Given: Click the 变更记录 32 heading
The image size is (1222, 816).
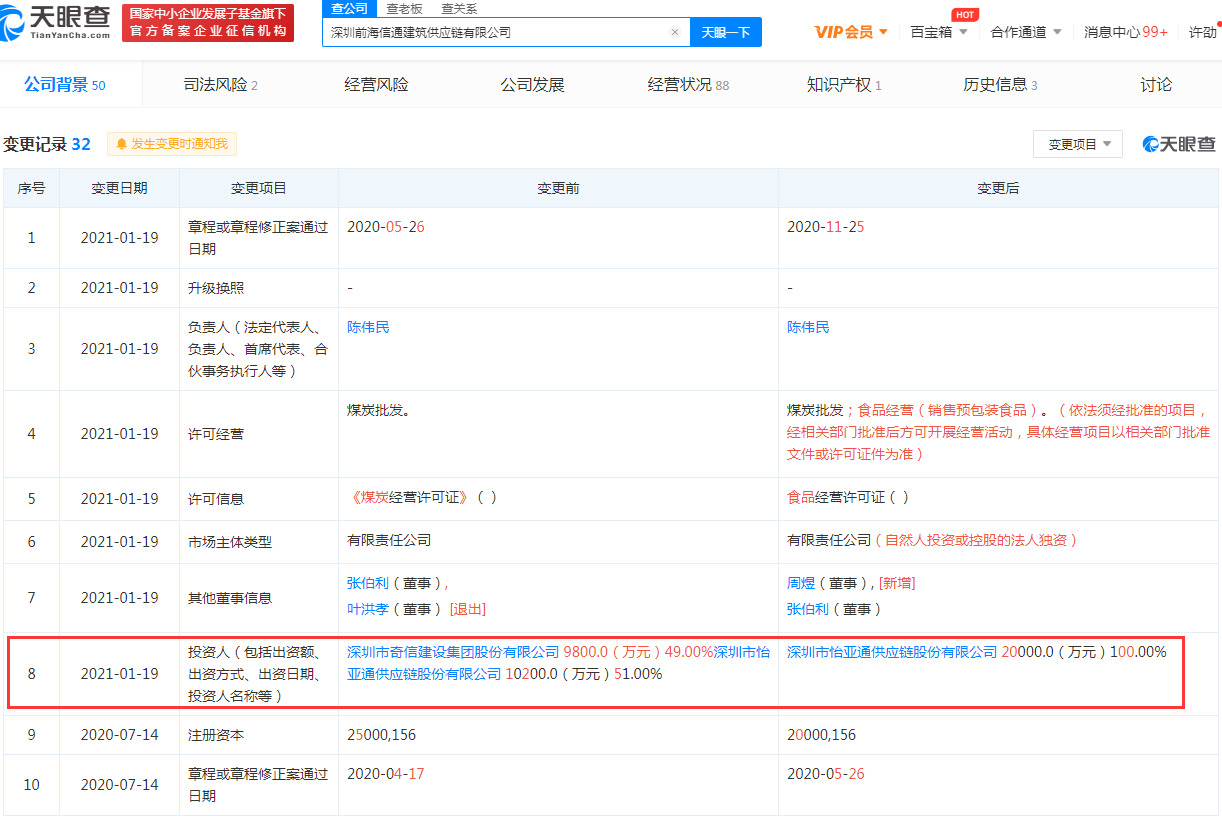Looking at the screenshot, I should click(x=47, y=144).
